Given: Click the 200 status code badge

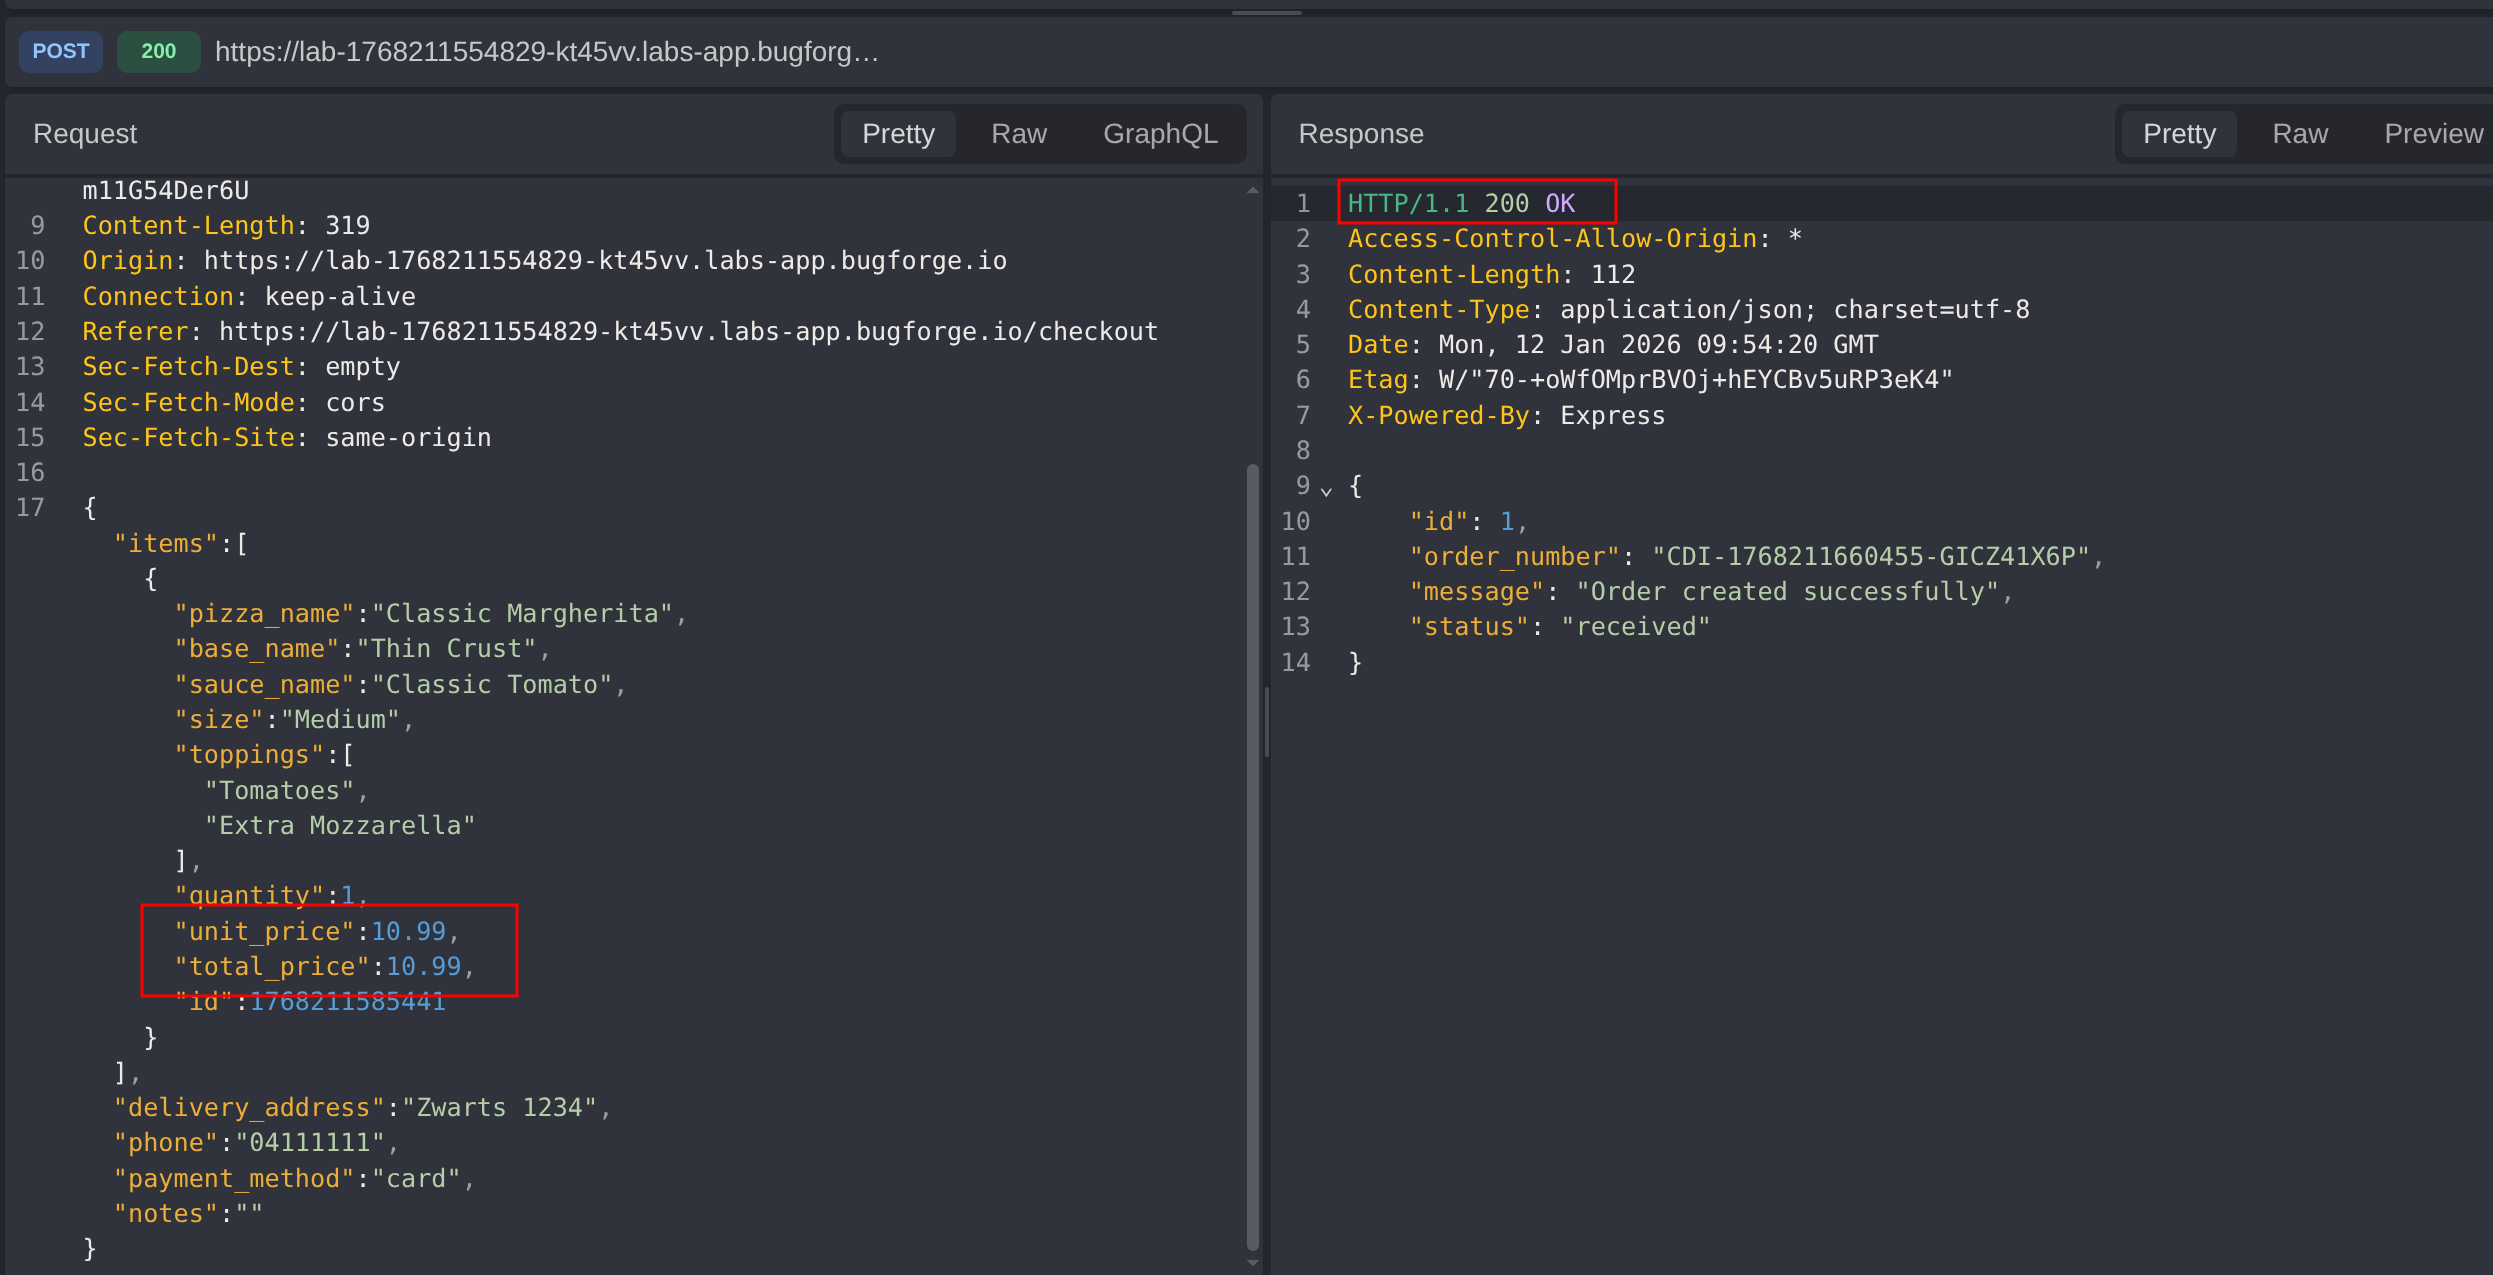Looking at the screenshot, I should point(158,51).
